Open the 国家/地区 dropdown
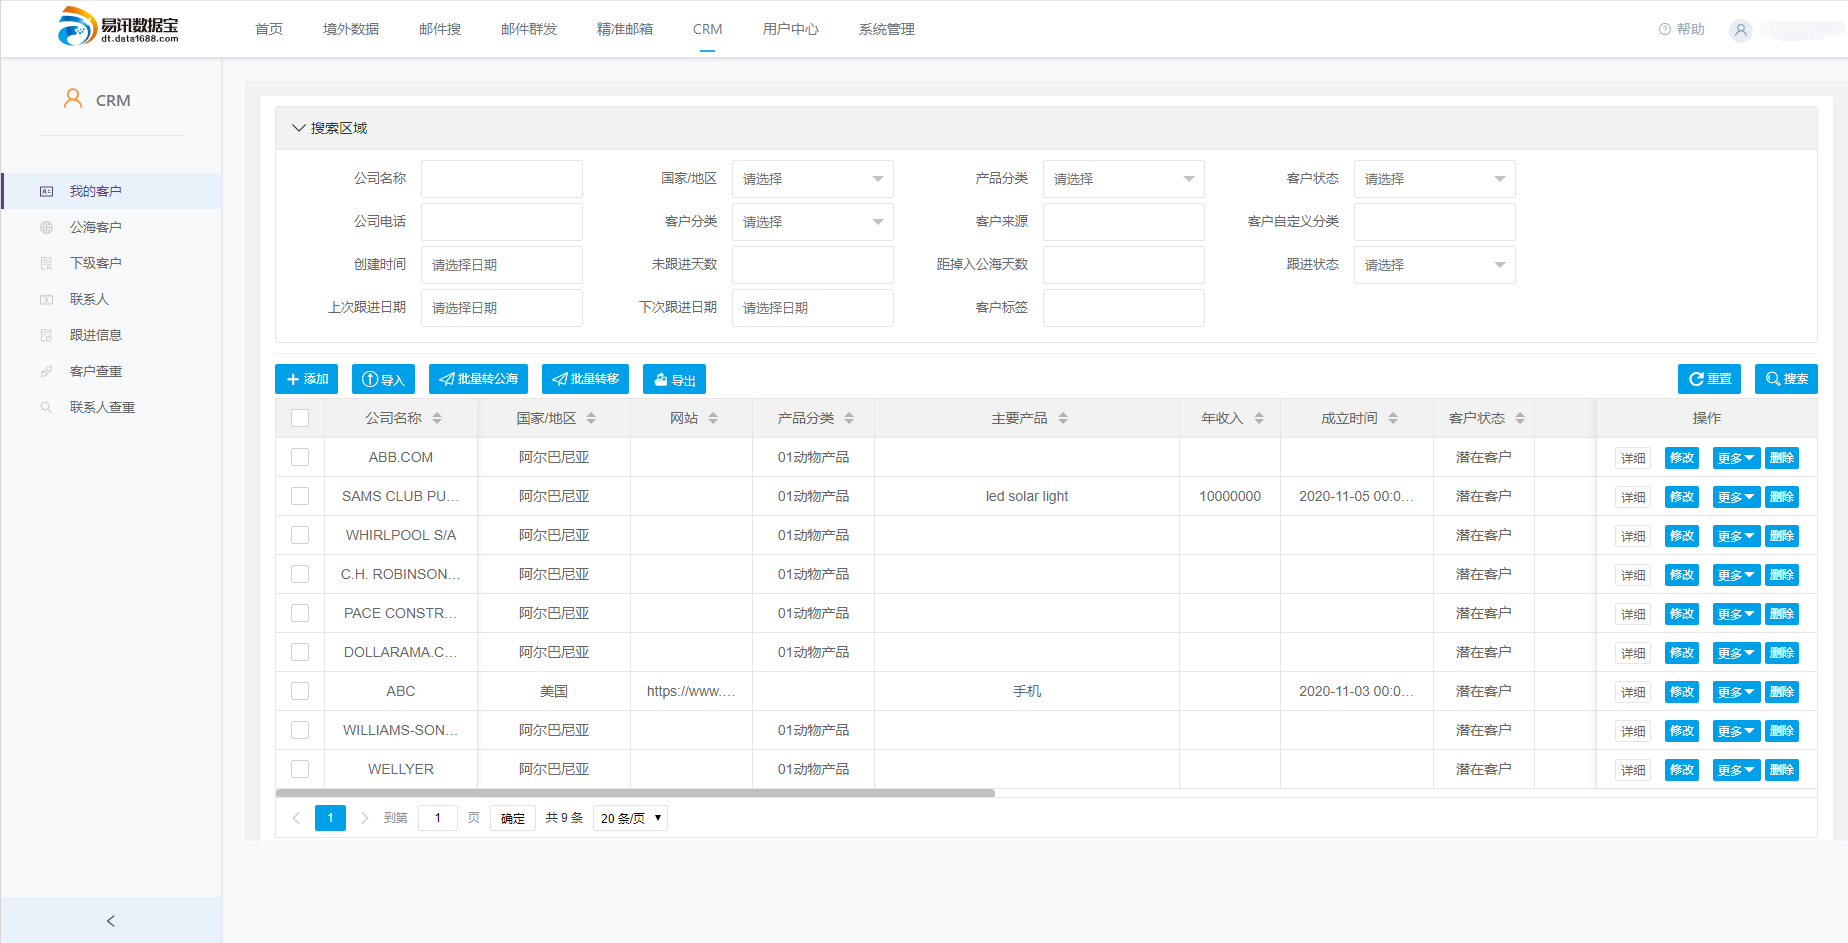Viewport: 1848px width, 943px height. (x=812, y=179)
